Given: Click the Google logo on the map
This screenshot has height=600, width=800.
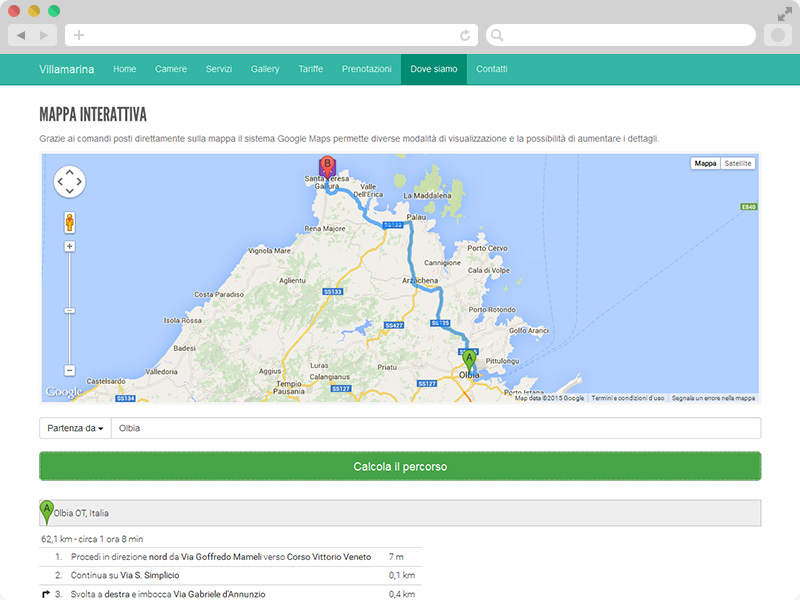Looking at the screenshot, I should point(64,392).
